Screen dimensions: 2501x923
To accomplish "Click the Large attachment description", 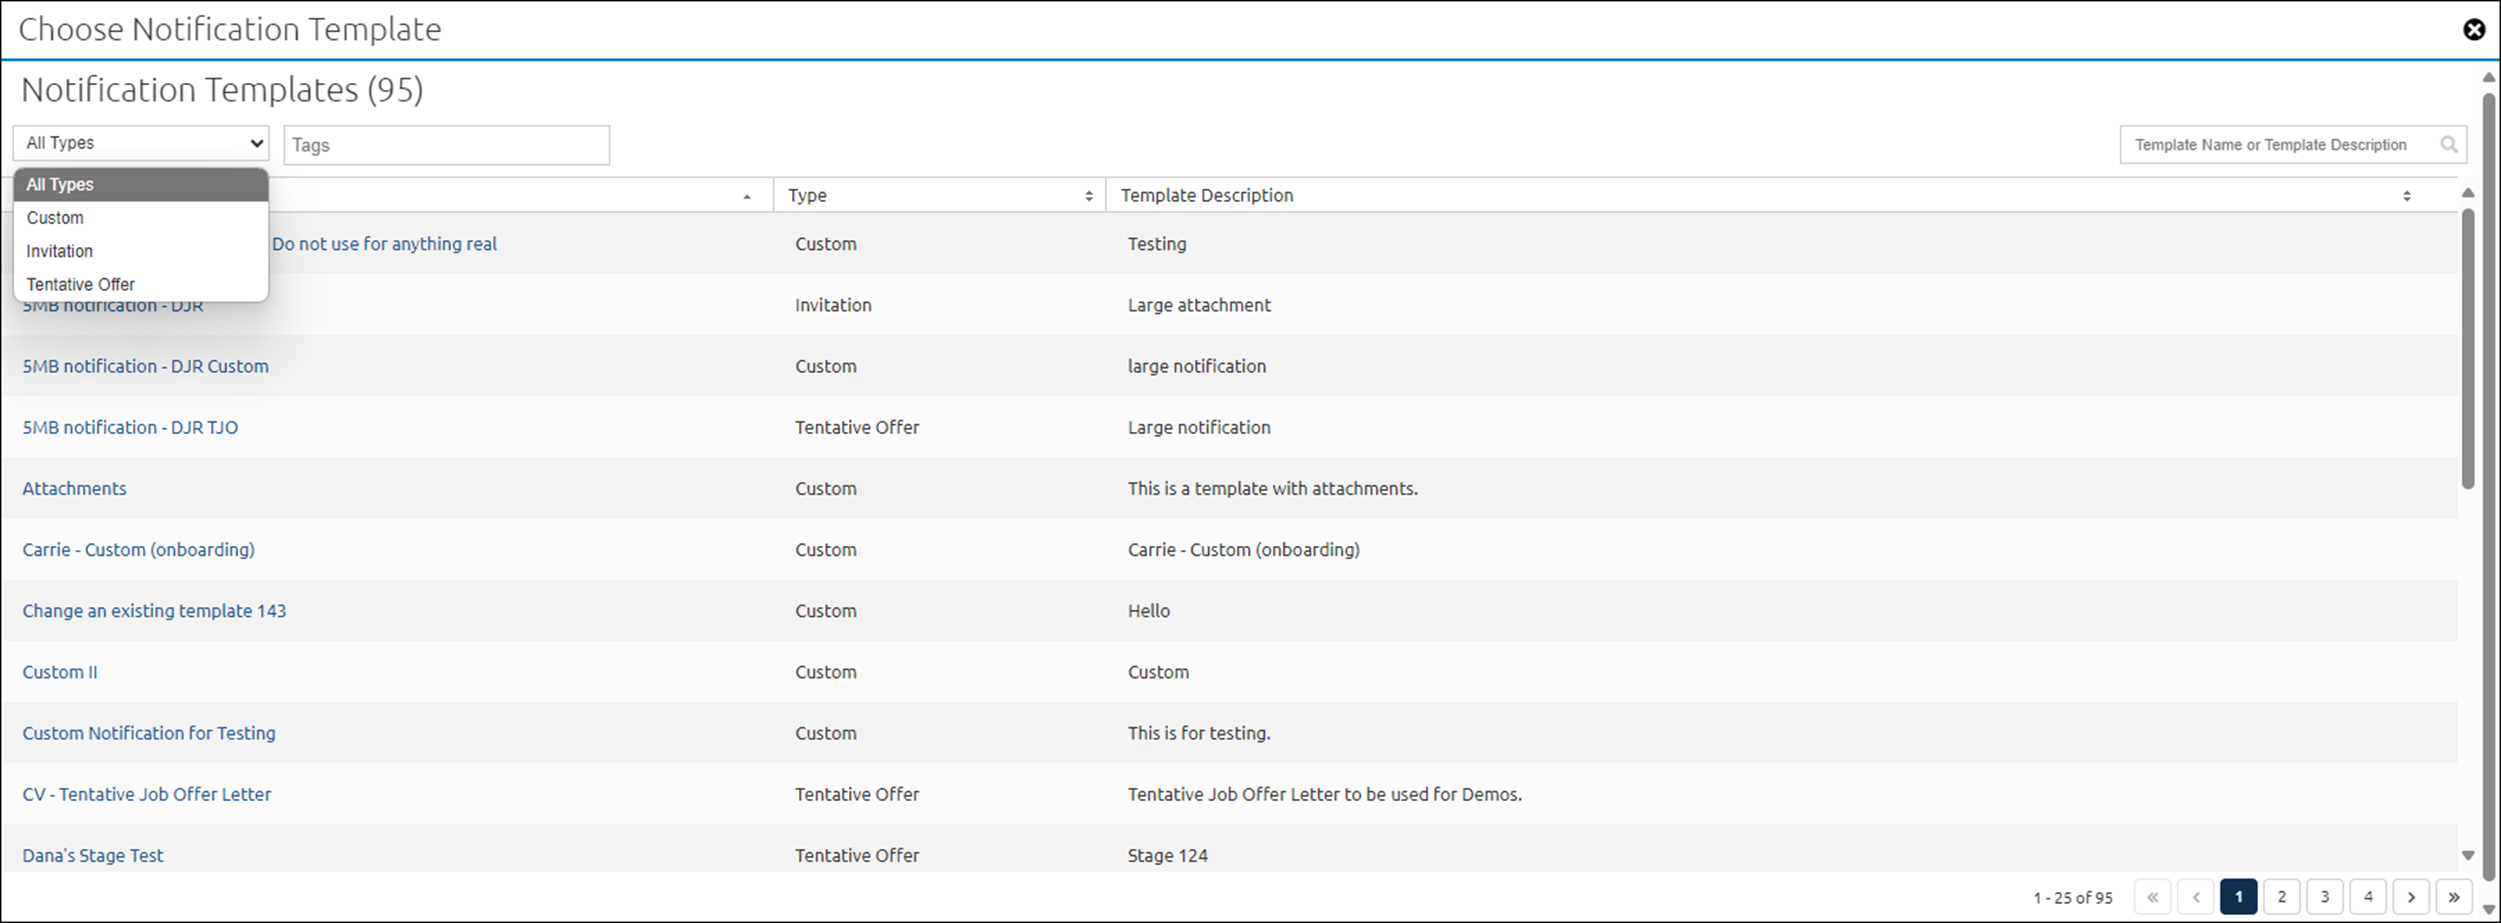I will click(1199, 305).
